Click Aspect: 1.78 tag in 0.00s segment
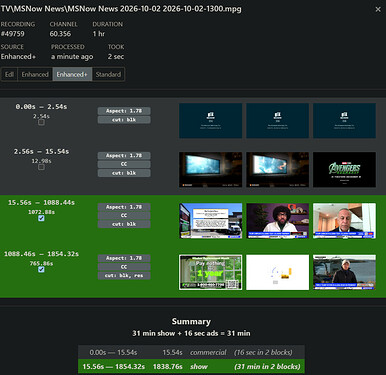 coord(124,111)
